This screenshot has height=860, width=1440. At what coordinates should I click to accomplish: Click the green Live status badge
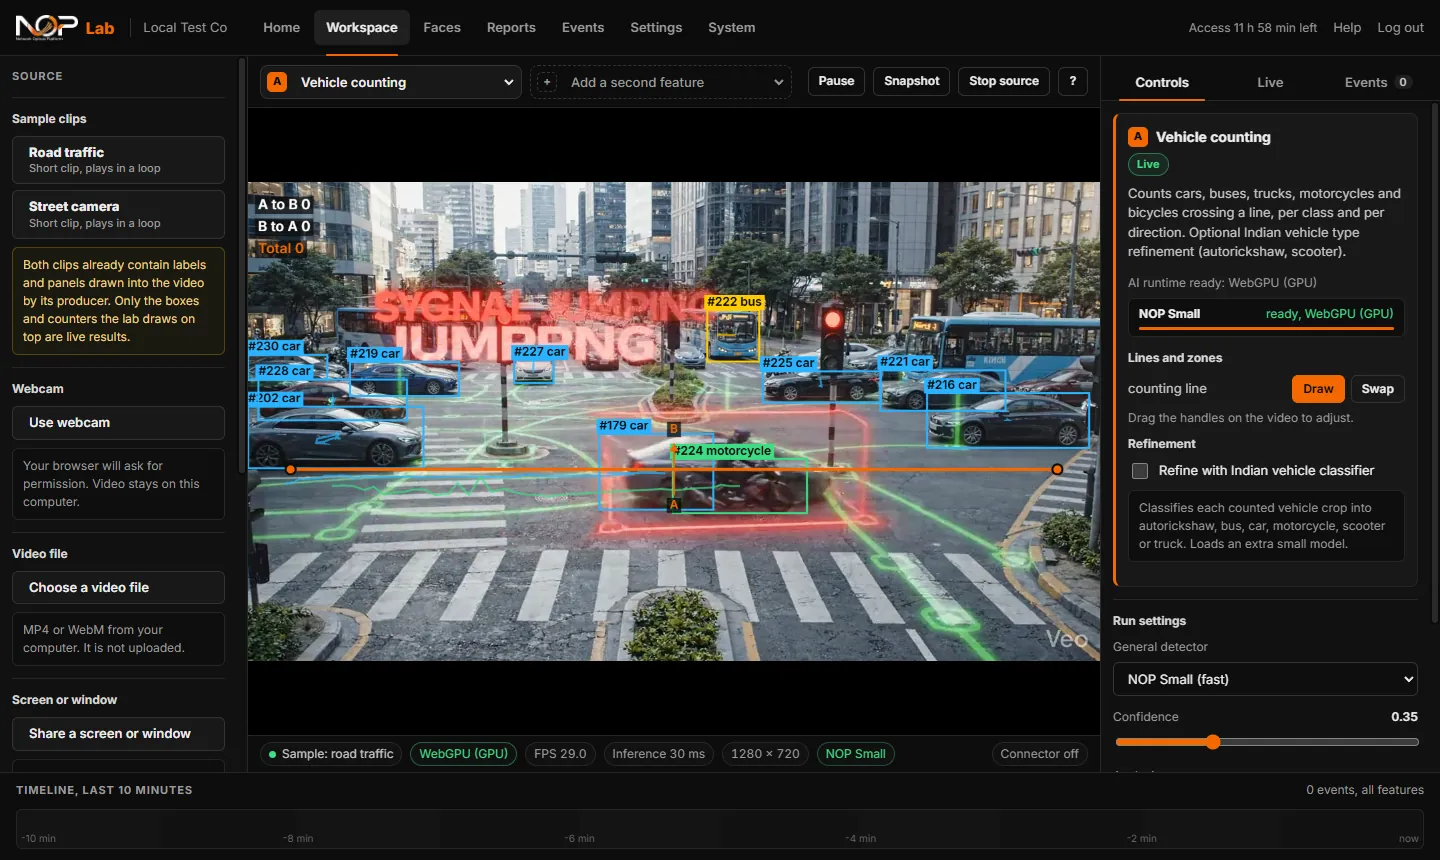pyautogui.click(x=1148, y=164)
